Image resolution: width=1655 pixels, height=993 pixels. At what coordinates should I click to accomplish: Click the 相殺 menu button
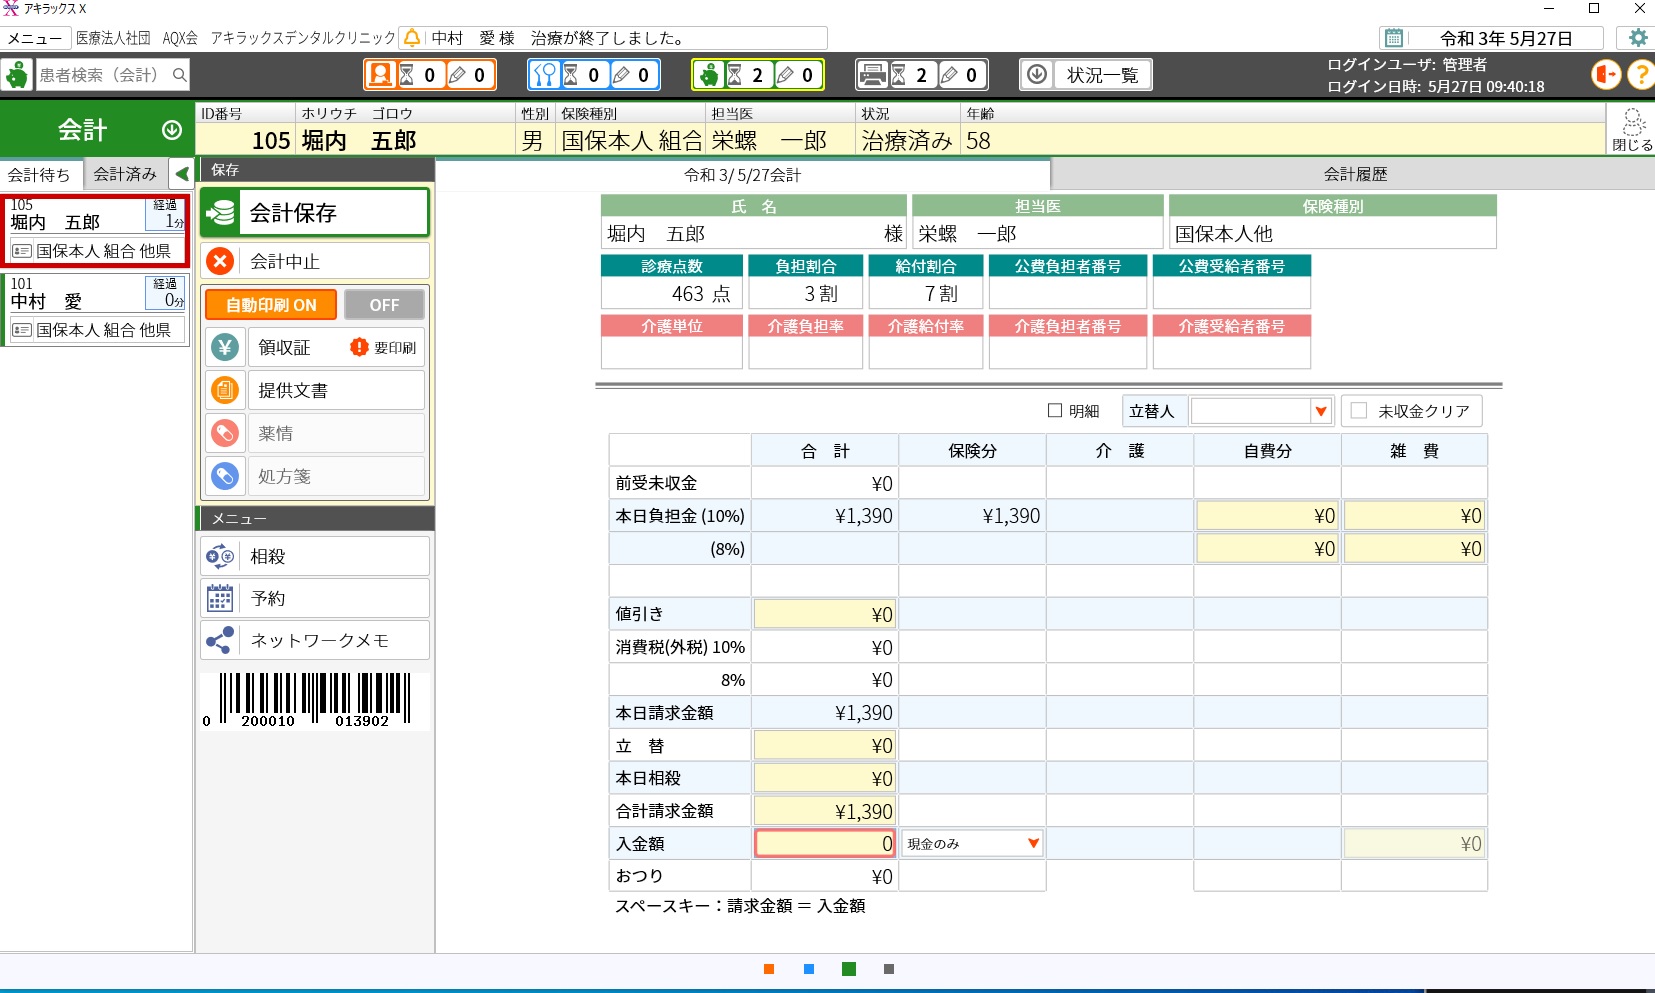[315, 556]
